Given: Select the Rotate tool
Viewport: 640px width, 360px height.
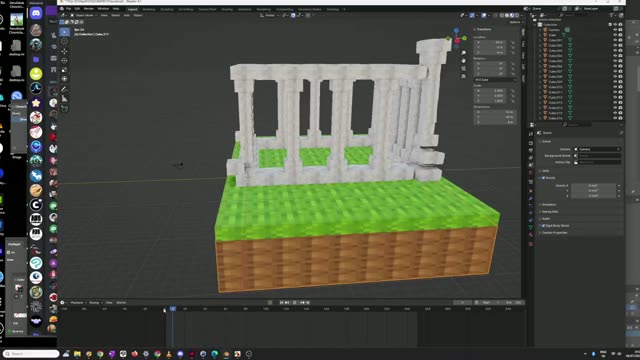Looking at the screenshot, I should point(64,60).
